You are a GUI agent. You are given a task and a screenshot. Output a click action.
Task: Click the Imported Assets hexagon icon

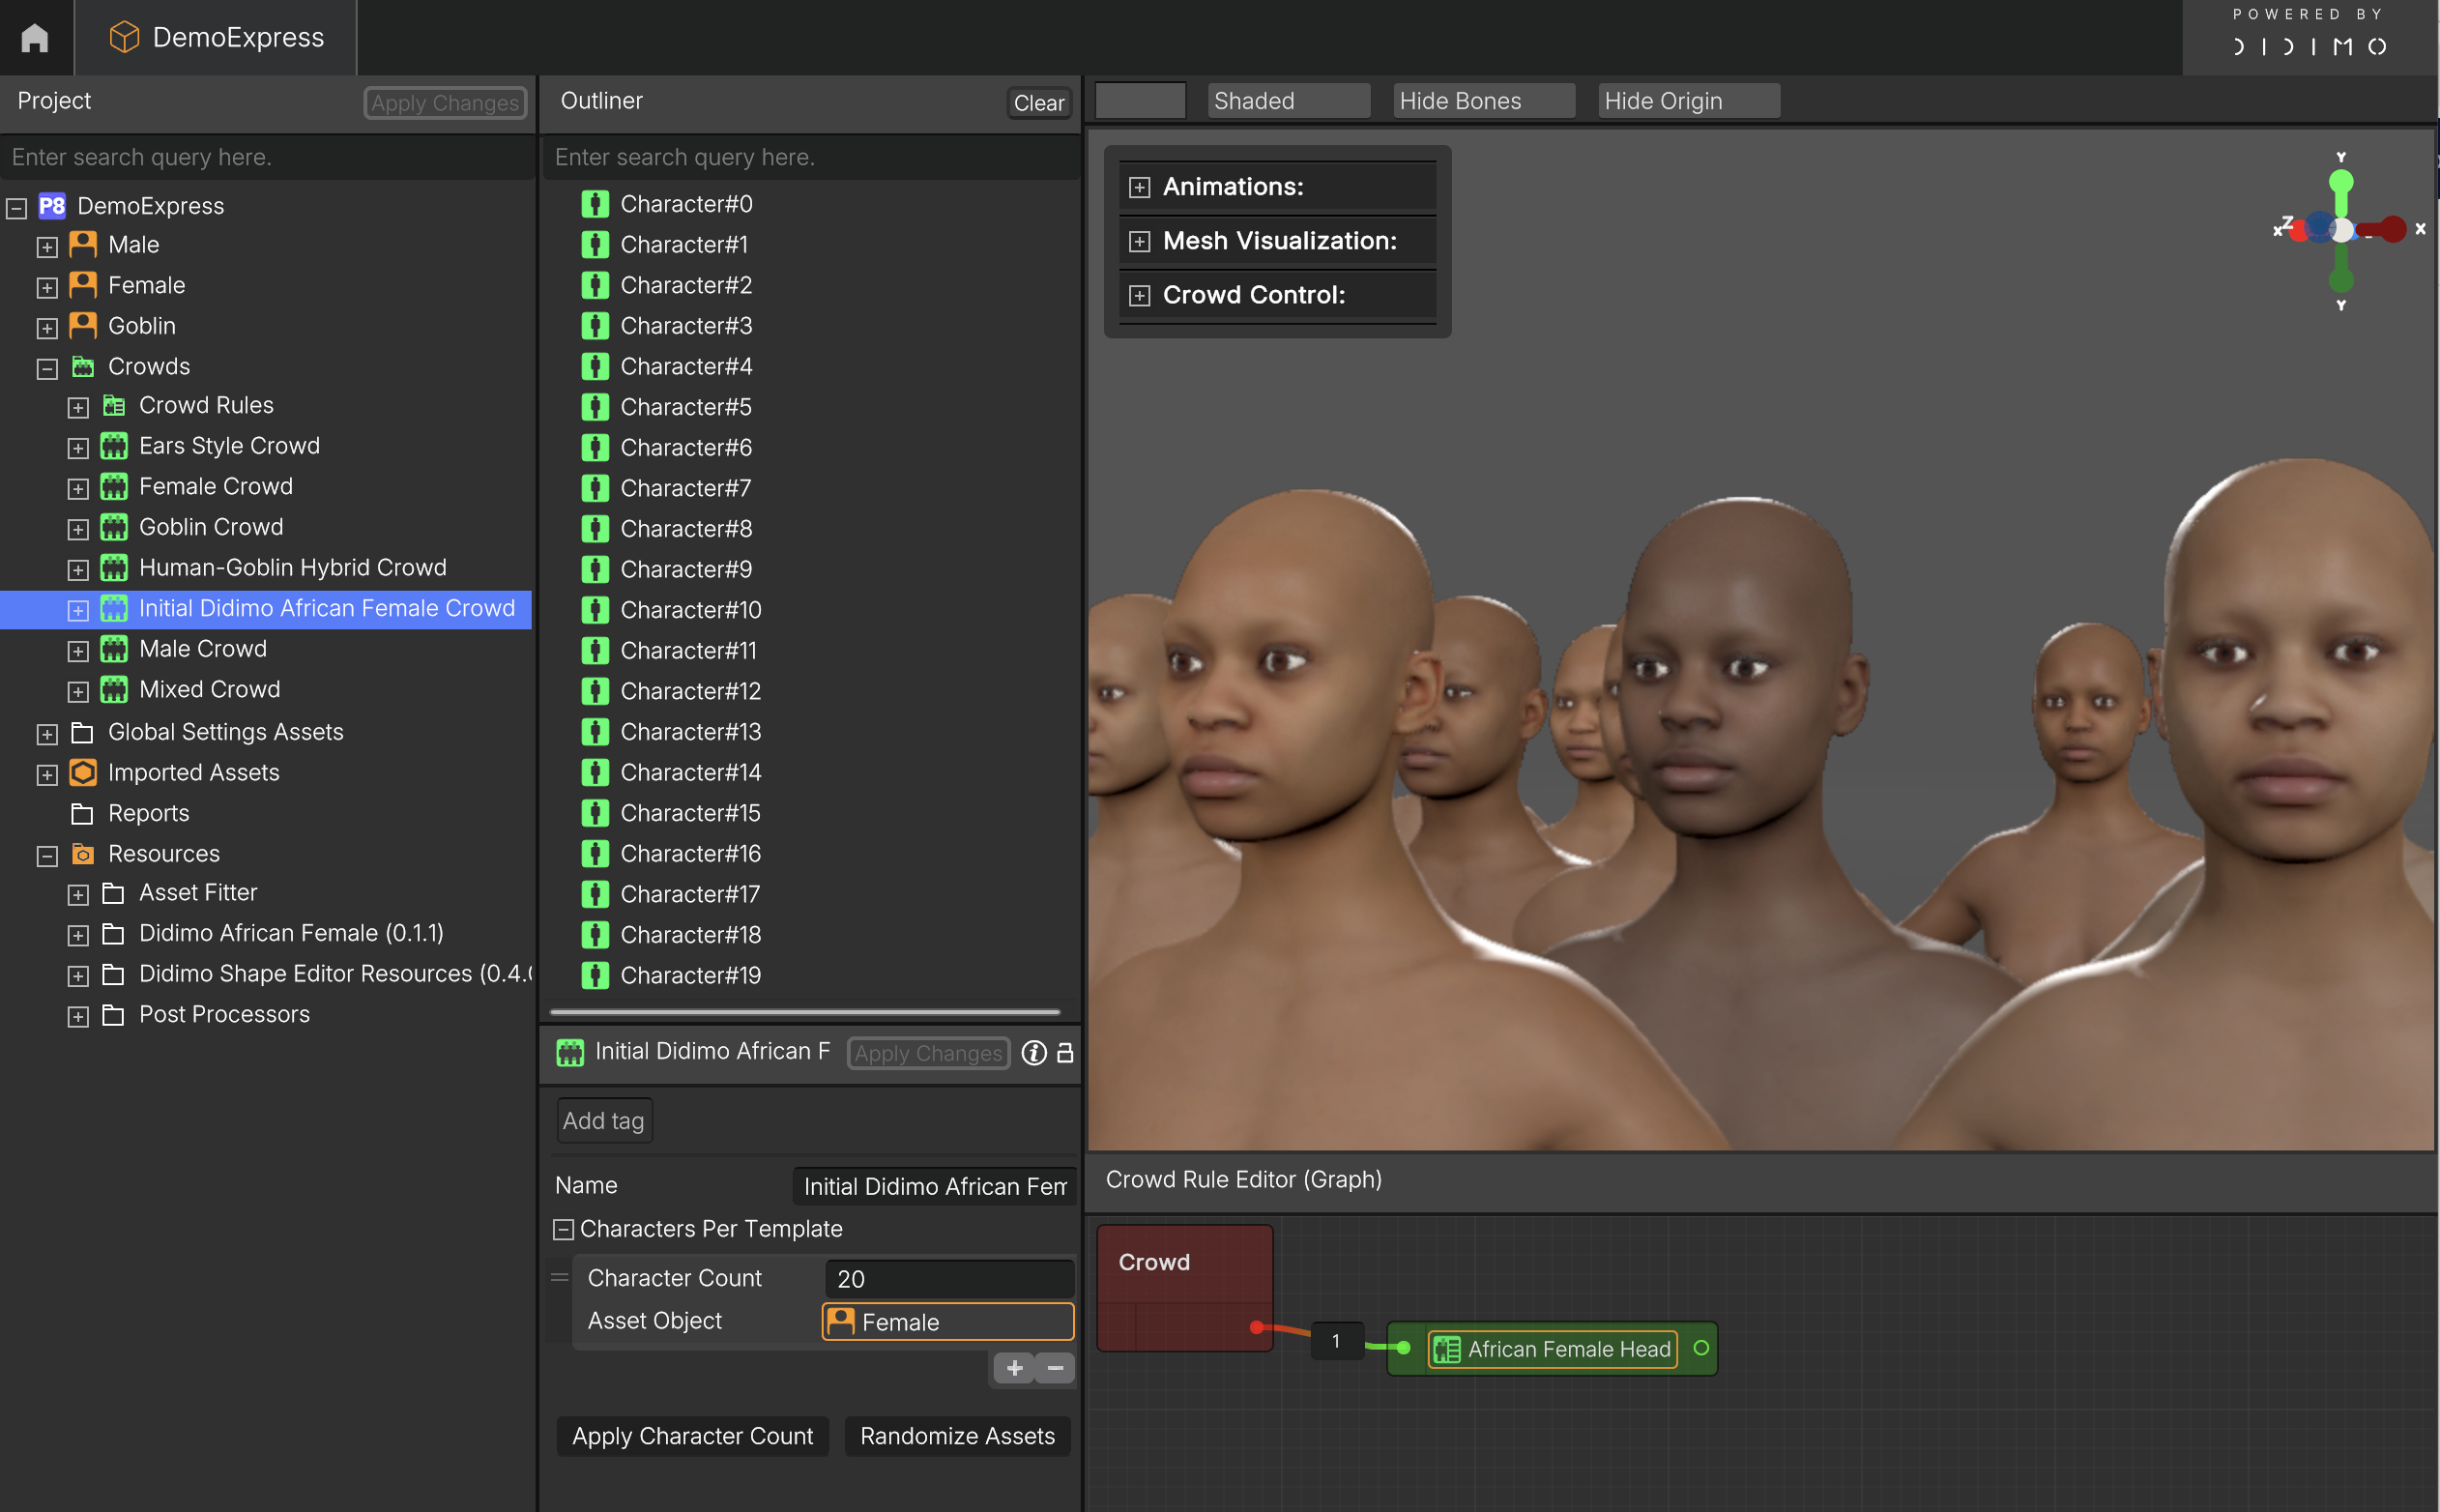pos(83,773)
